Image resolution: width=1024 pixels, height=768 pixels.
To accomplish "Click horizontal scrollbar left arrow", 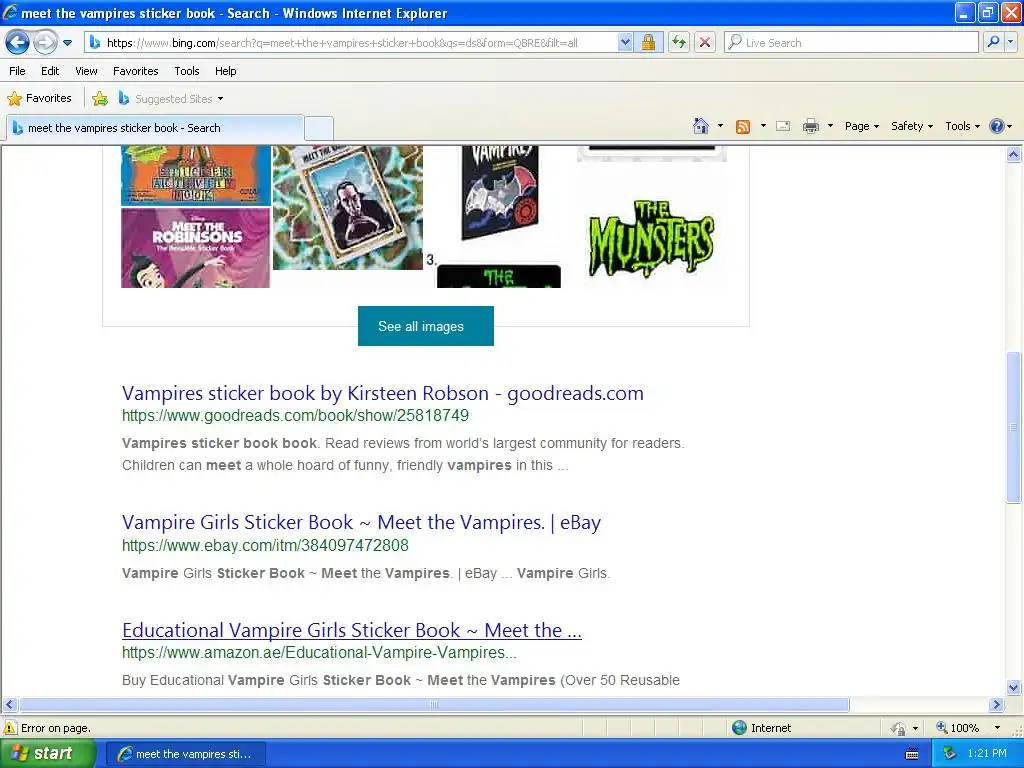I will click(x=9, y=705).
